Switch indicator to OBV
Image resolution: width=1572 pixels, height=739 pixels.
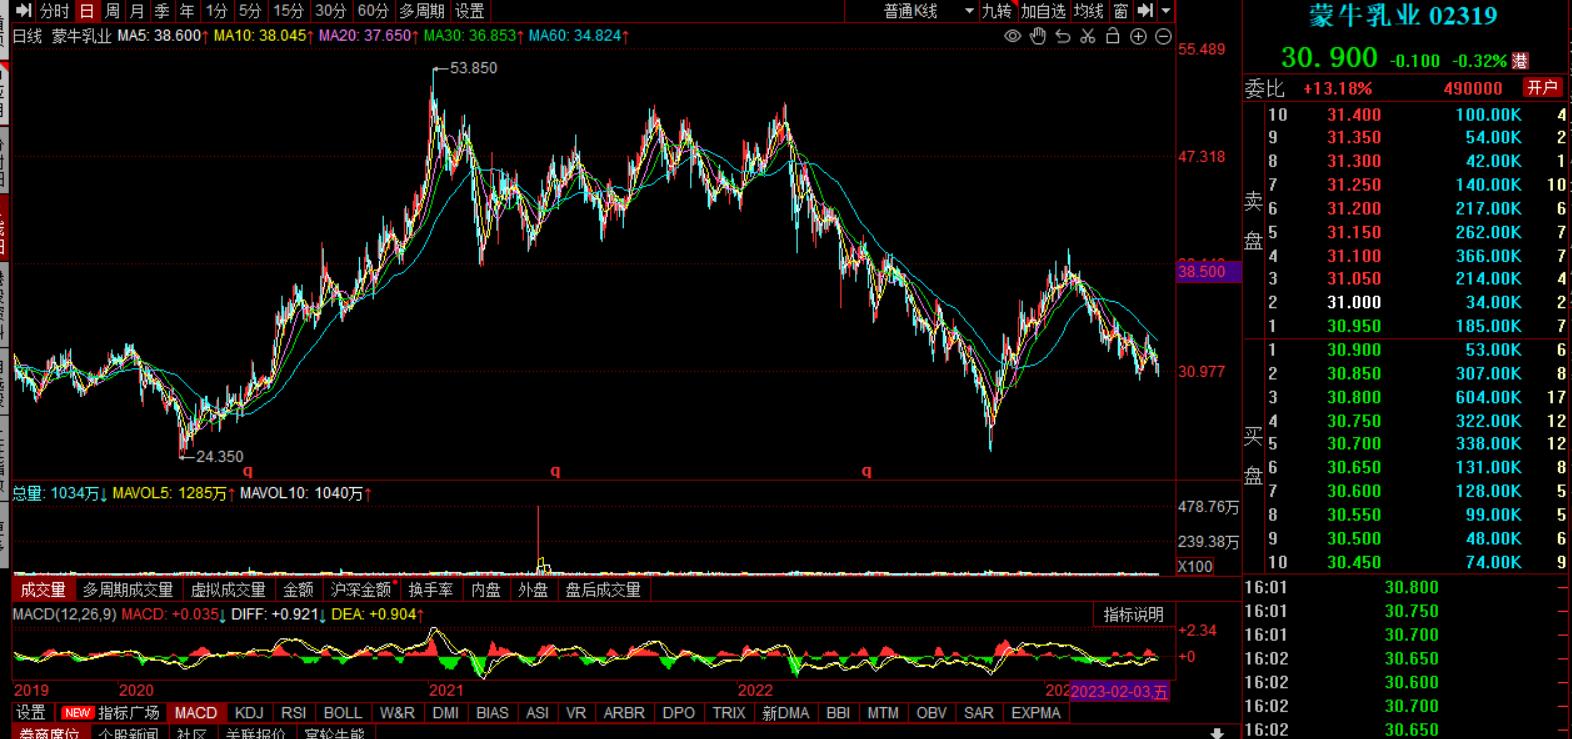point(931,713)
